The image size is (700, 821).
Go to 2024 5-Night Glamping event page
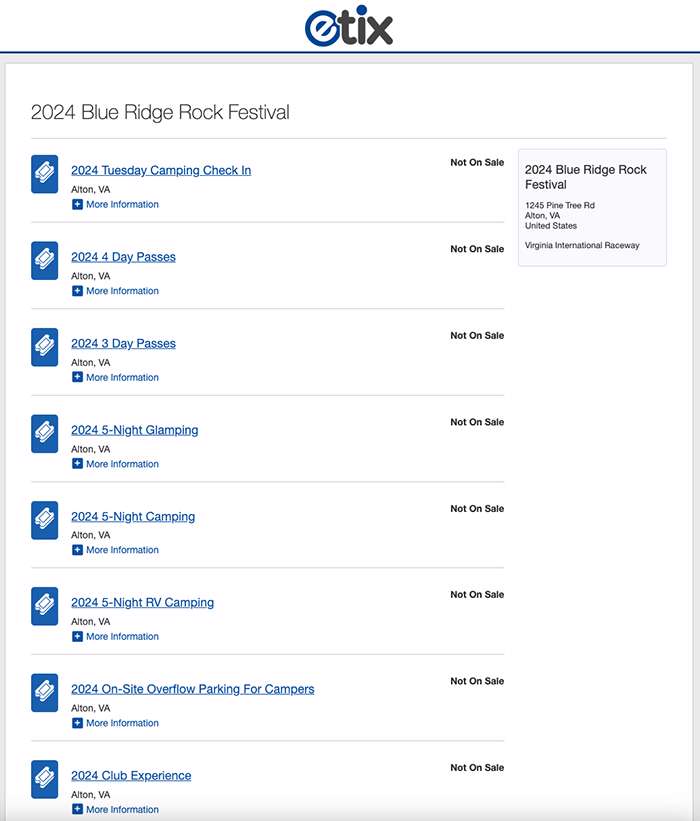click(134, 430)
